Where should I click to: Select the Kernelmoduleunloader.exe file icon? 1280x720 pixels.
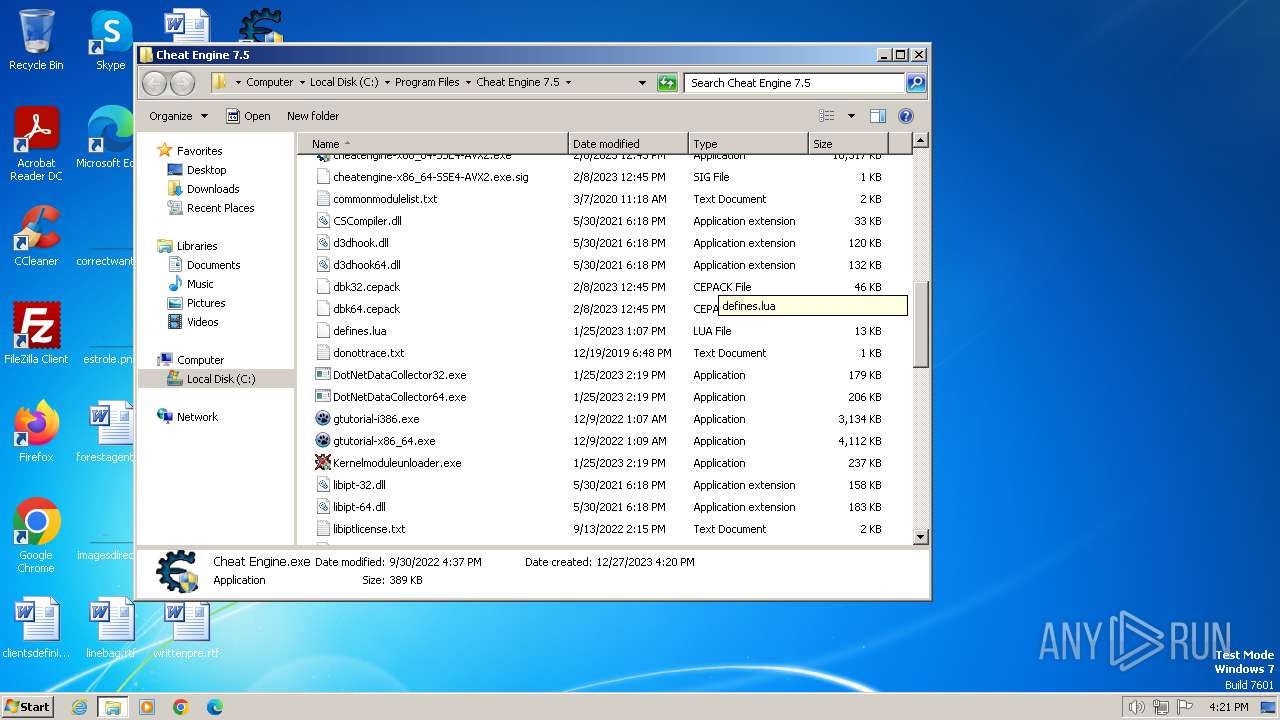point(323,463)
